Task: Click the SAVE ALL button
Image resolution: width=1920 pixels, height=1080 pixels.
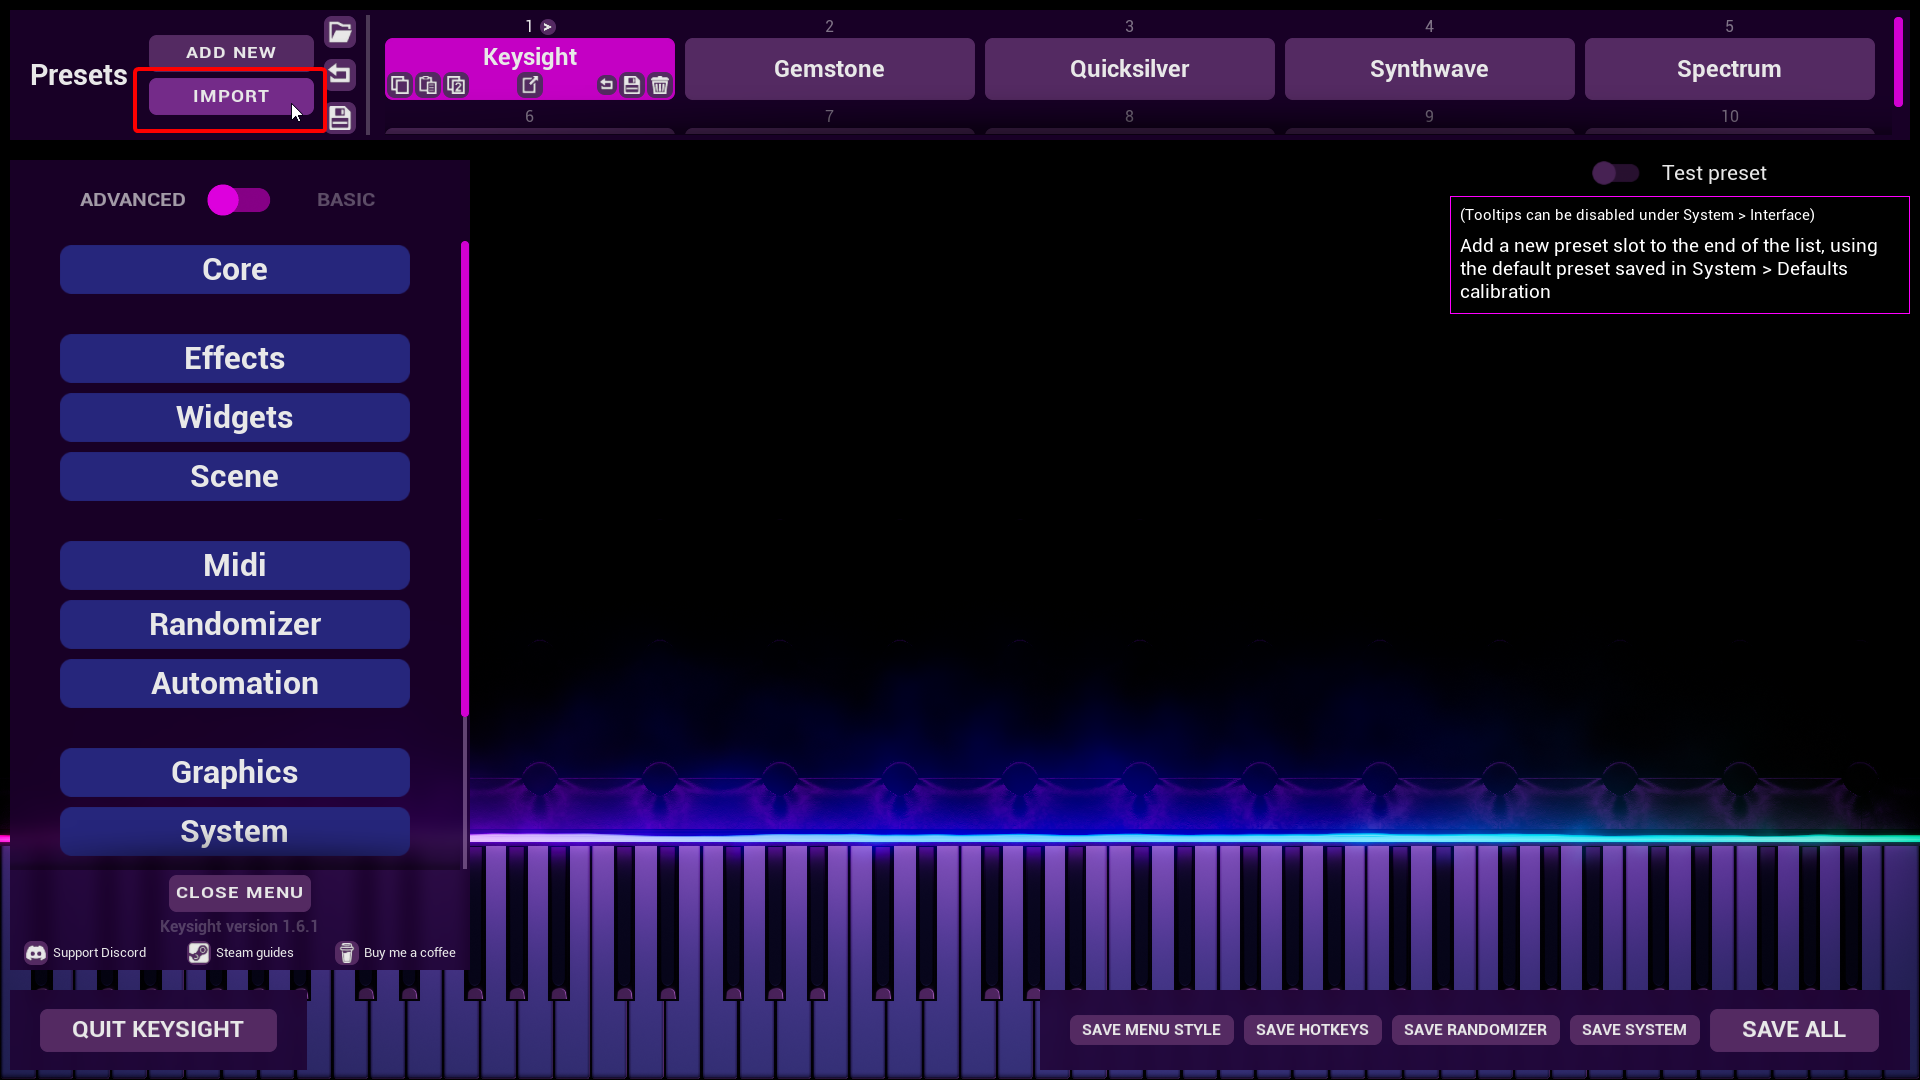Action: coord(1793,1030)
